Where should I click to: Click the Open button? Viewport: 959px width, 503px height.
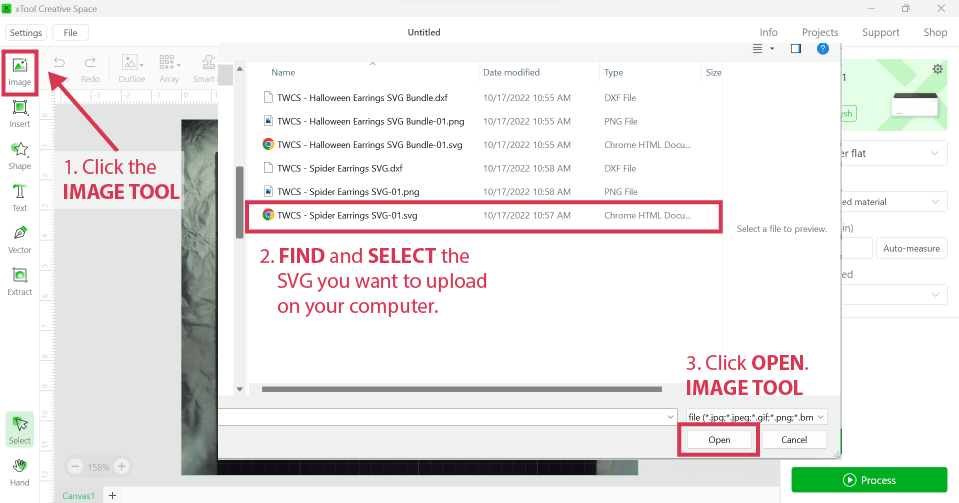coord(719,439)
